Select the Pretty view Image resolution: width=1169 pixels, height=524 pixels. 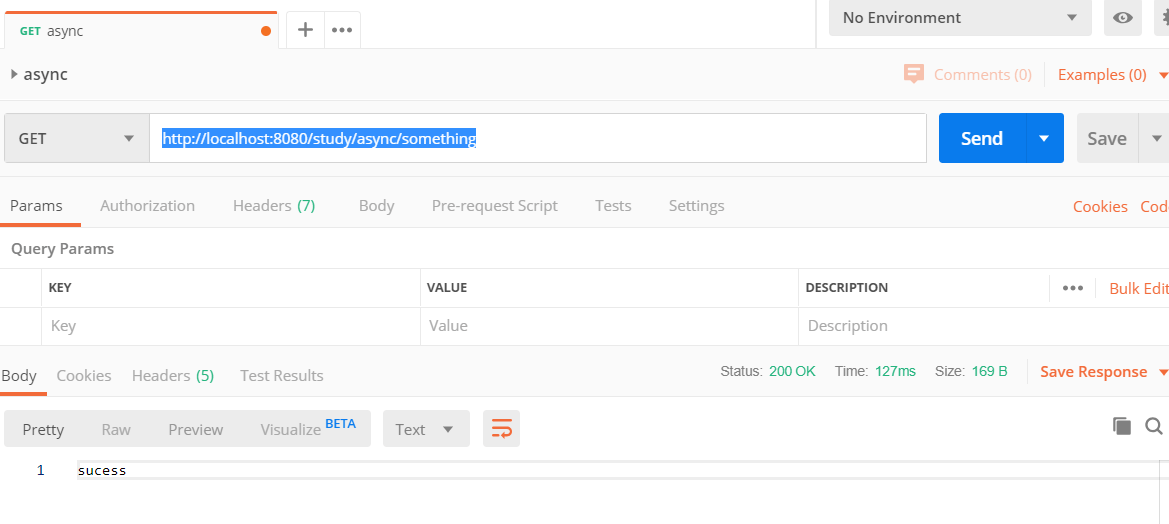tap(43, 429)
